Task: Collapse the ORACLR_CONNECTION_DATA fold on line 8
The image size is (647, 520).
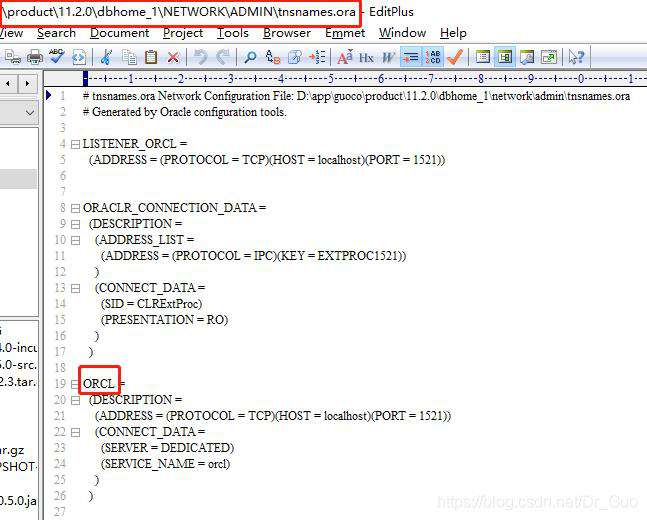Action: 75,208
